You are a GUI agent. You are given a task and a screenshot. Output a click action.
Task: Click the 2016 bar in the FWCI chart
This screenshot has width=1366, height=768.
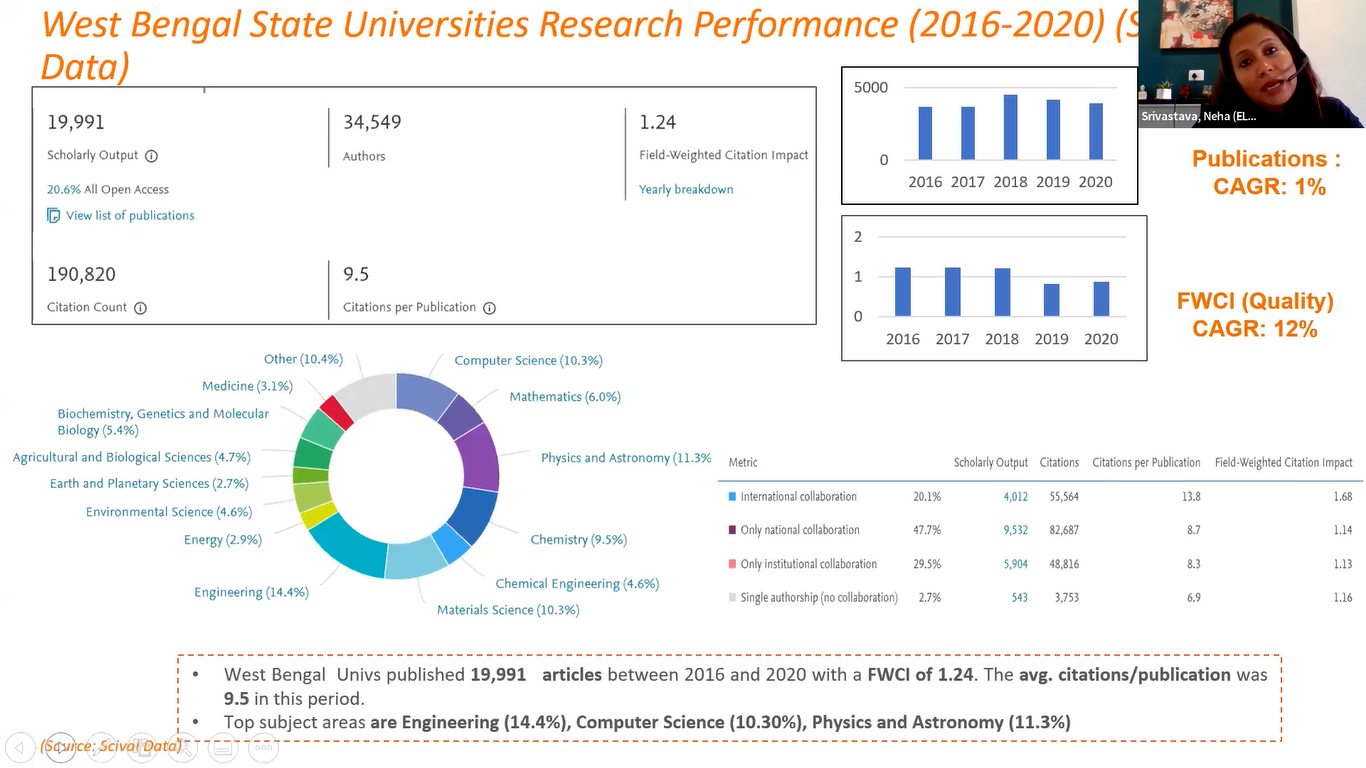903,292
